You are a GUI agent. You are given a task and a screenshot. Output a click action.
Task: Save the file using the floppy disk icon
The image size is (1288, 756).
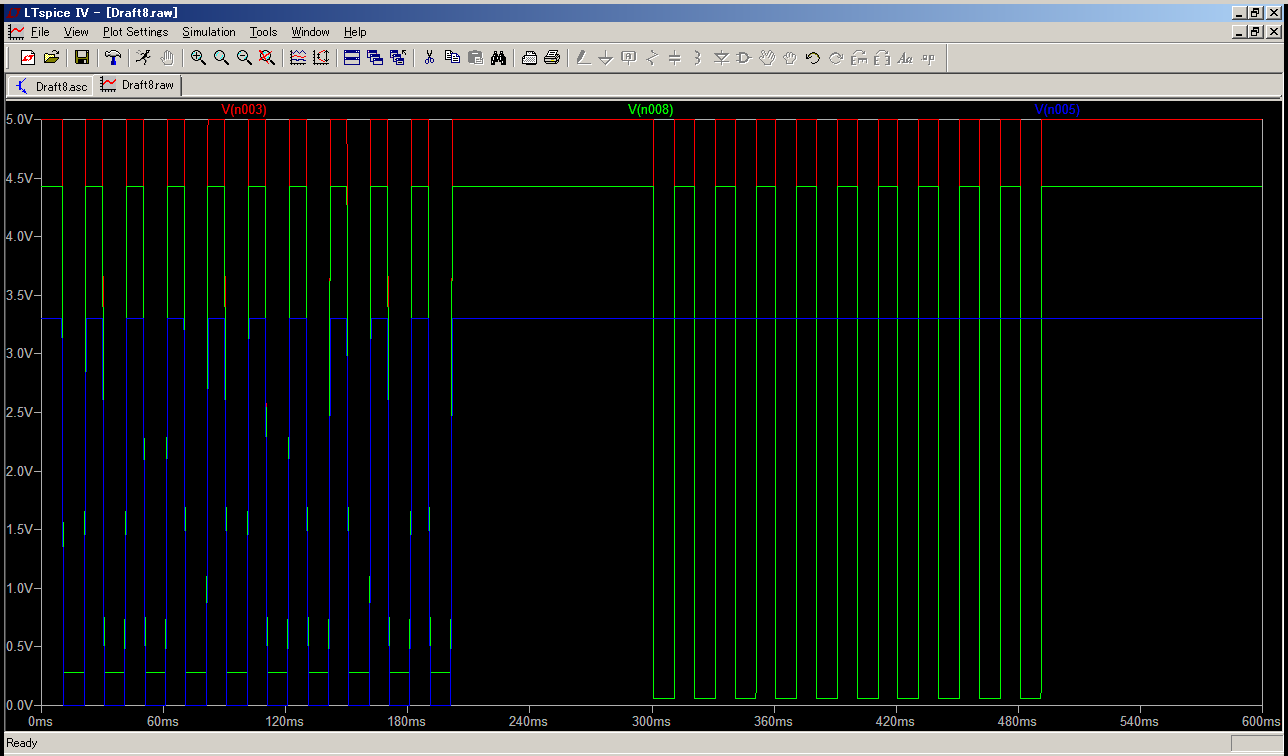point(82,58)
